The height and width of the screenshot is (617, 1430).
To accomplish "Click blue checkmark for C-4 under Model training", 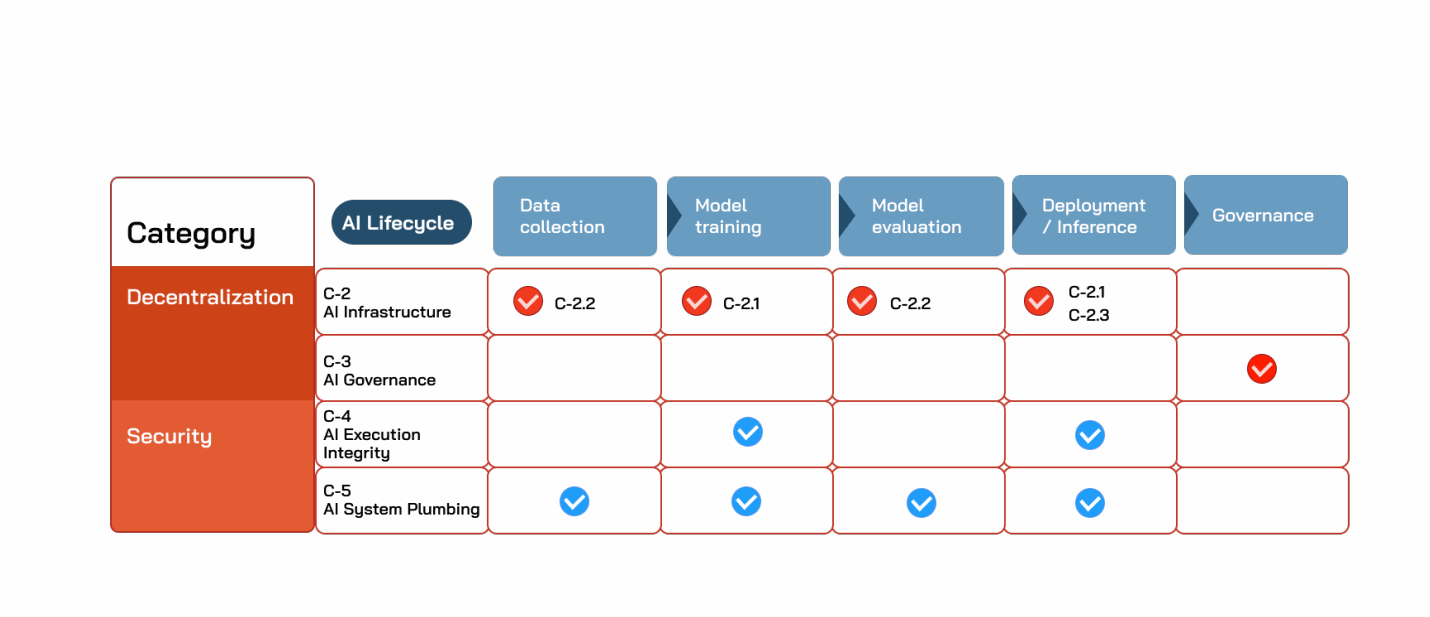I will point(748,432).
